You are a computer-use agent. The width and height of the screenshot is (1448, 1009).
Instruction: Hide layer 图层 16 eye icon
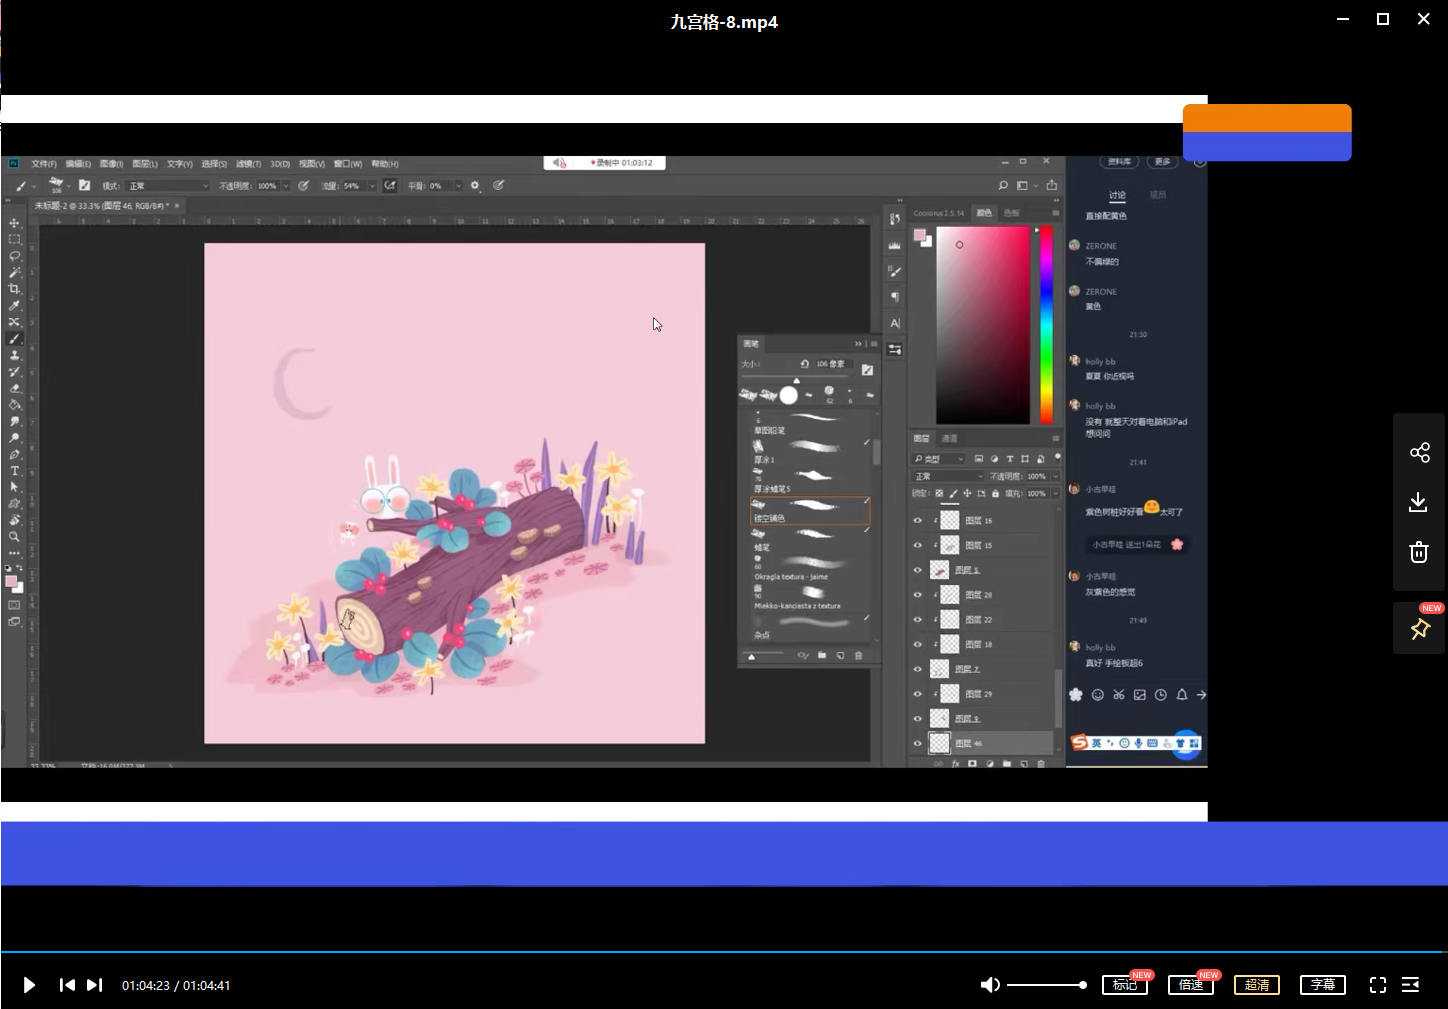click(x=917, y=520)
